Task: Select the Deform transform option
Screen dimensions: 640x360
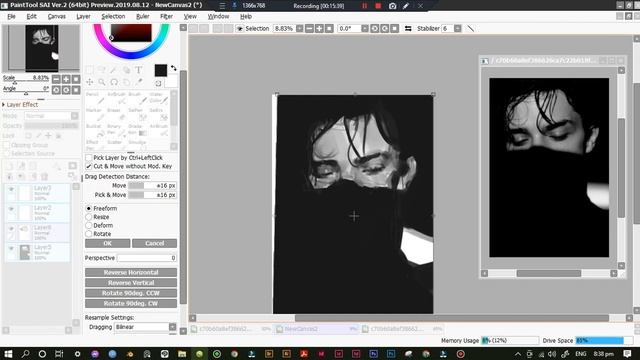Action: [x=89, y=225]
